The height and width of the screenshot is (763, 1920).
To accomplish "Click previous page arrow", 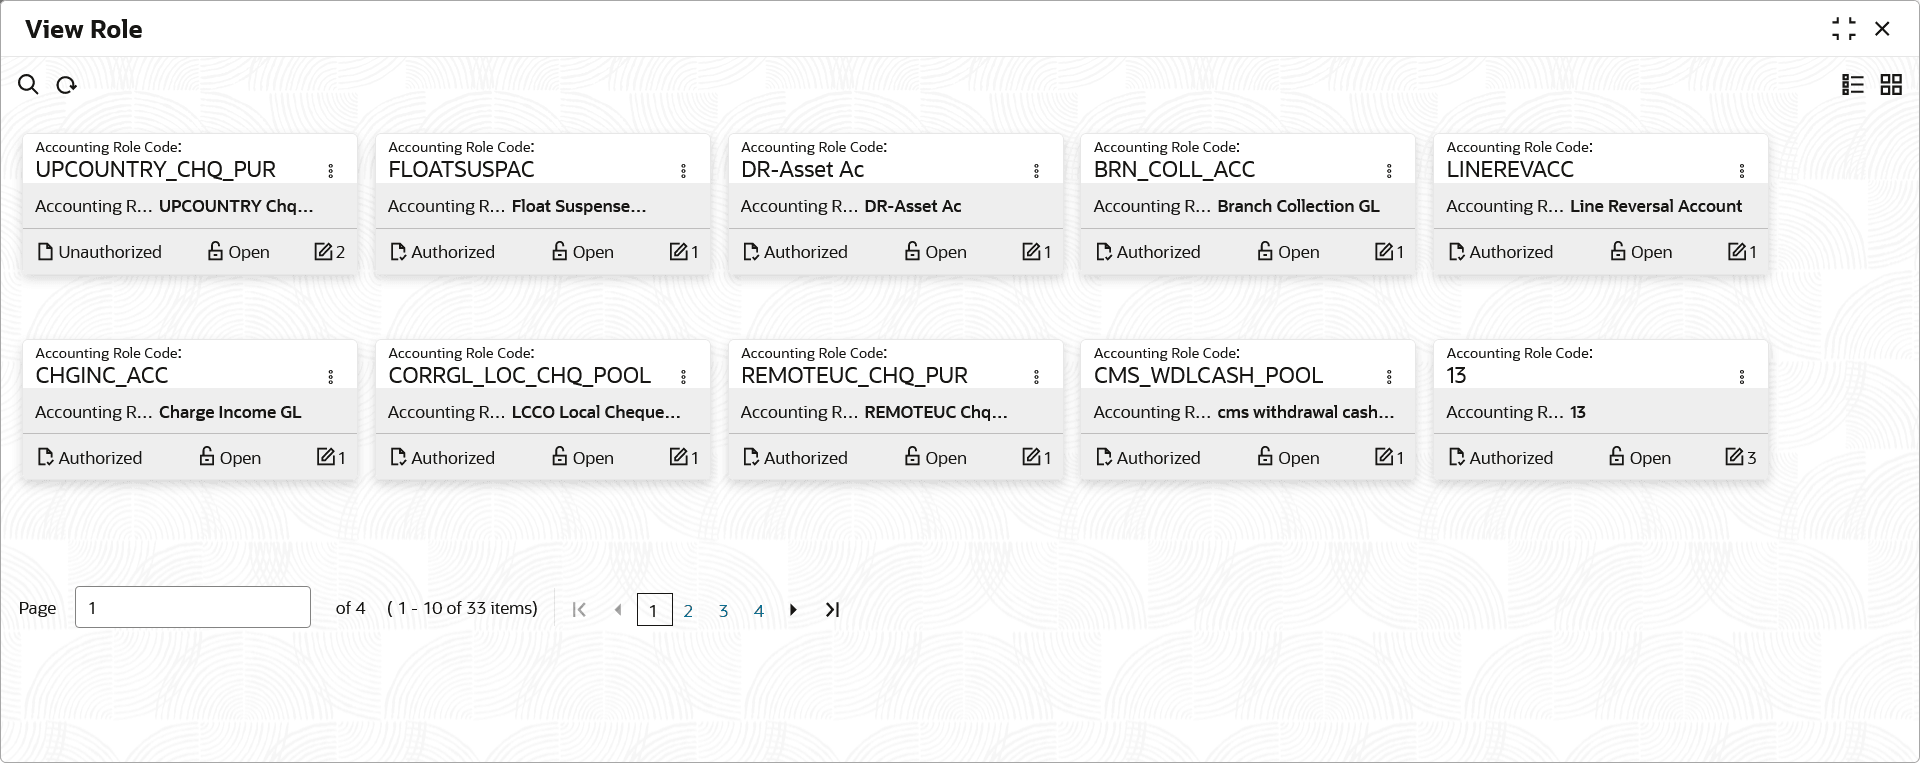I will pos(618,610).
